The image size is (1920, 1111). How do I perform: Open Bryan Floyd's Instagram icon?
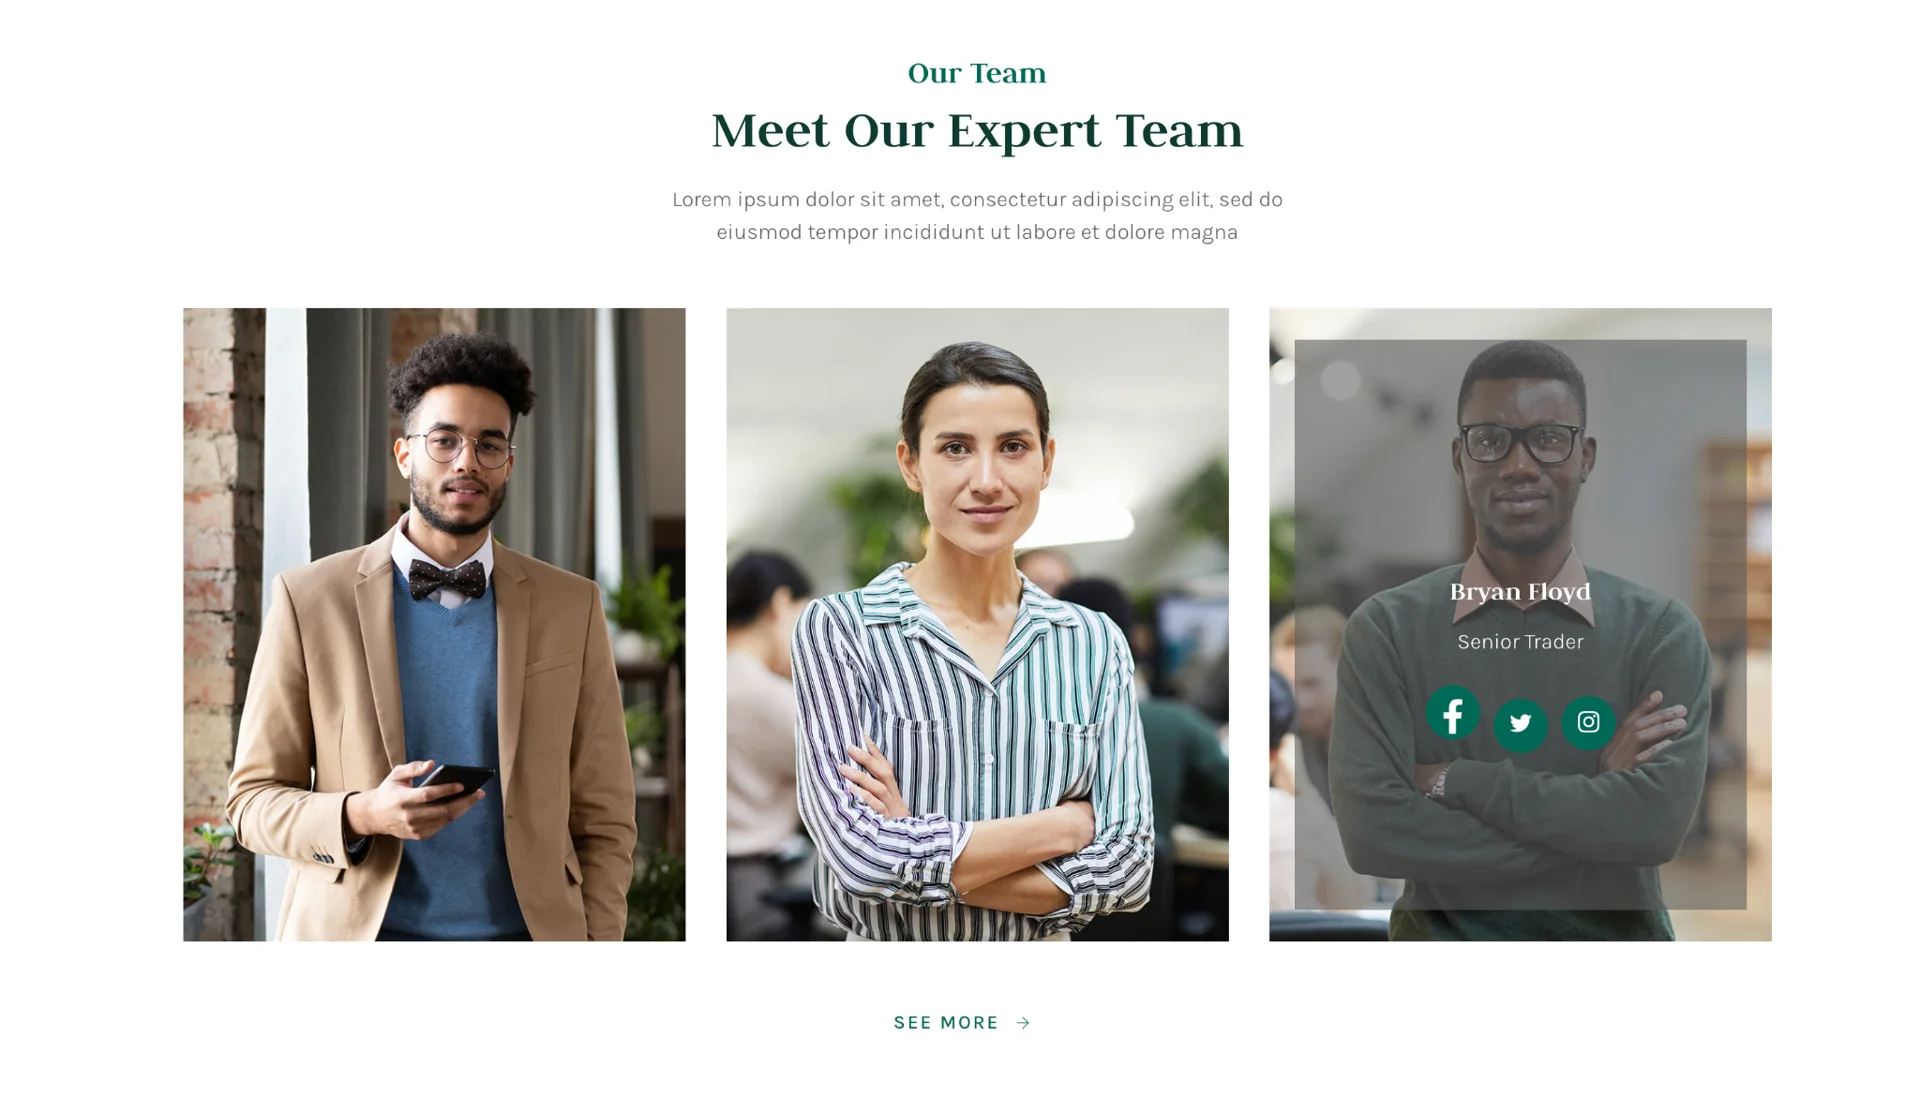pos(1588,722)
